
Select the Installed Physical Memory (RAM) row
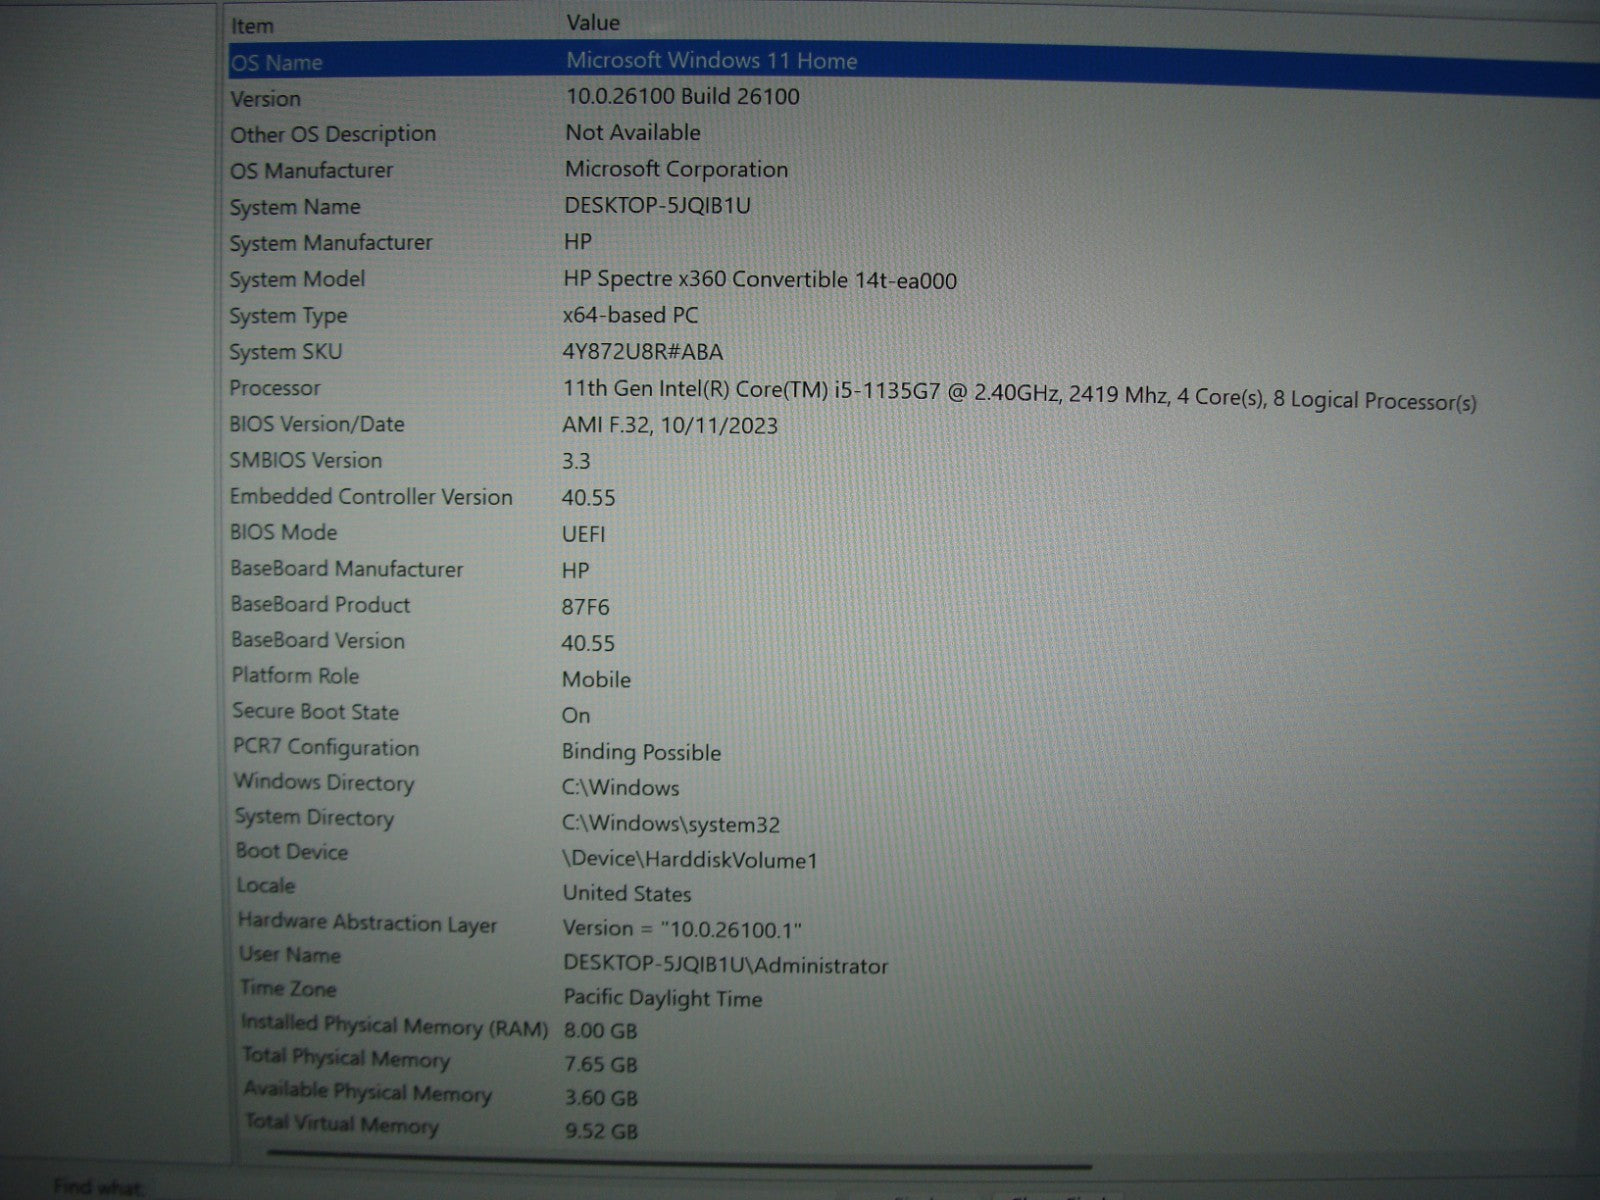(x=394, y=1026)
